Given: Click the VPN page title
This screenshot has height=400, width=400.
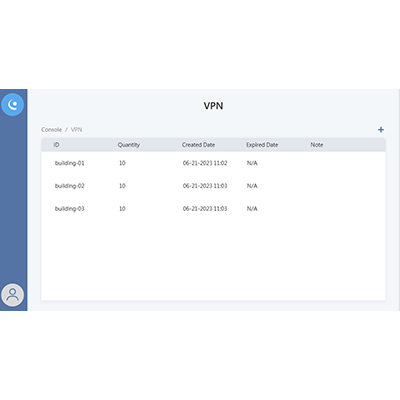Looking at the screenshot, I should (x=213, y=106).
